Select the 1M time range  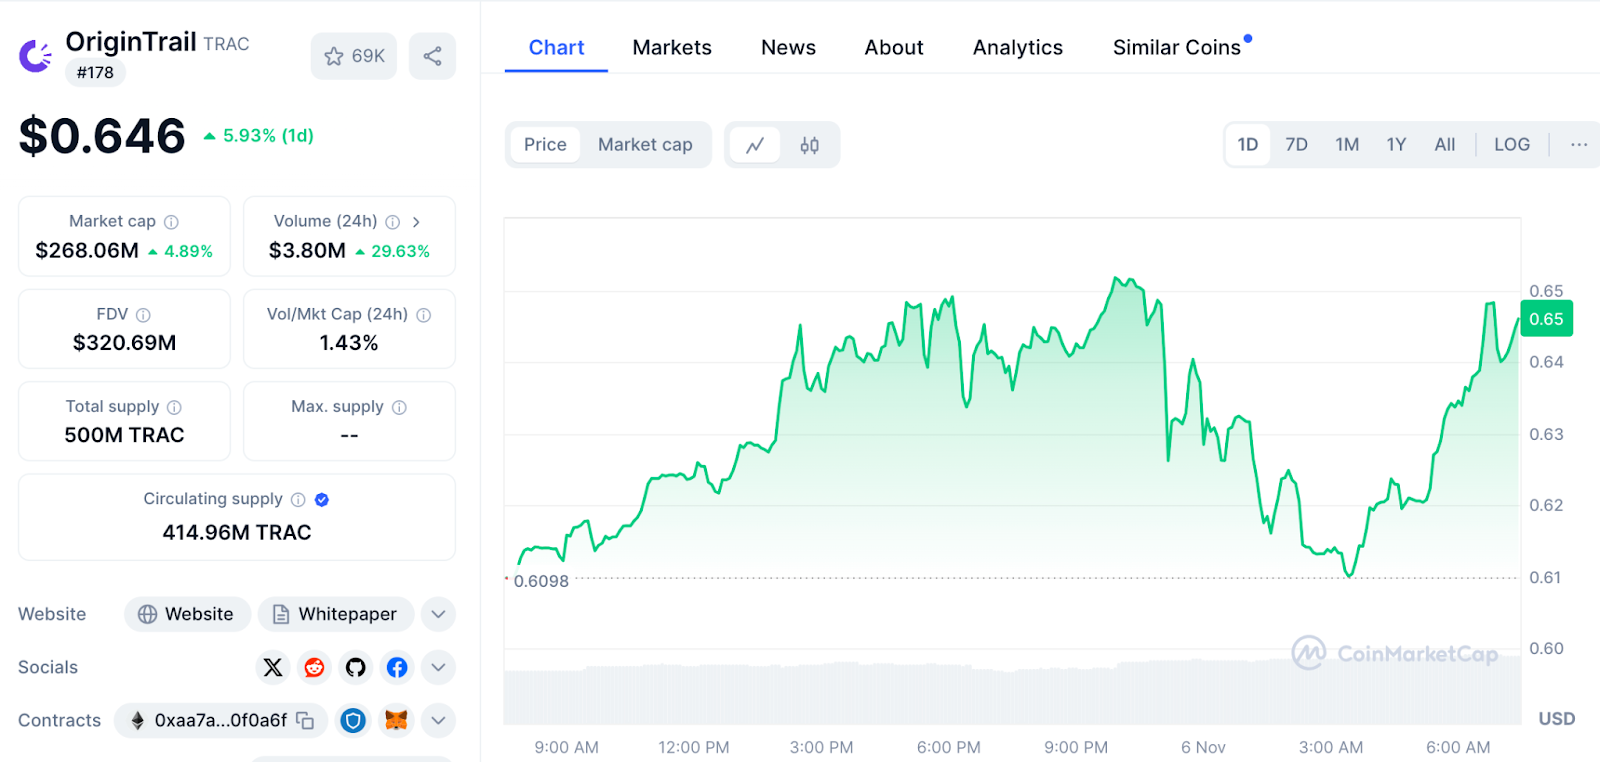click(x=1347, y=145)
